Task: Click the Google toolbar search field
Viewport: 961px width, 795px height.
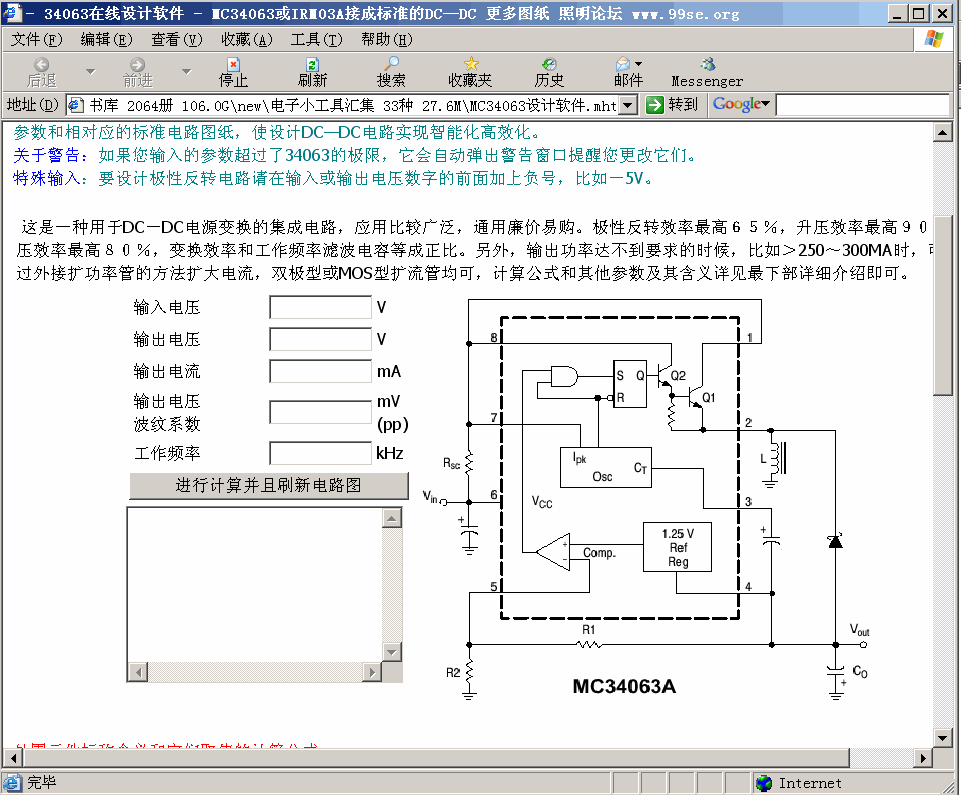Action: [x=862, y=105]
